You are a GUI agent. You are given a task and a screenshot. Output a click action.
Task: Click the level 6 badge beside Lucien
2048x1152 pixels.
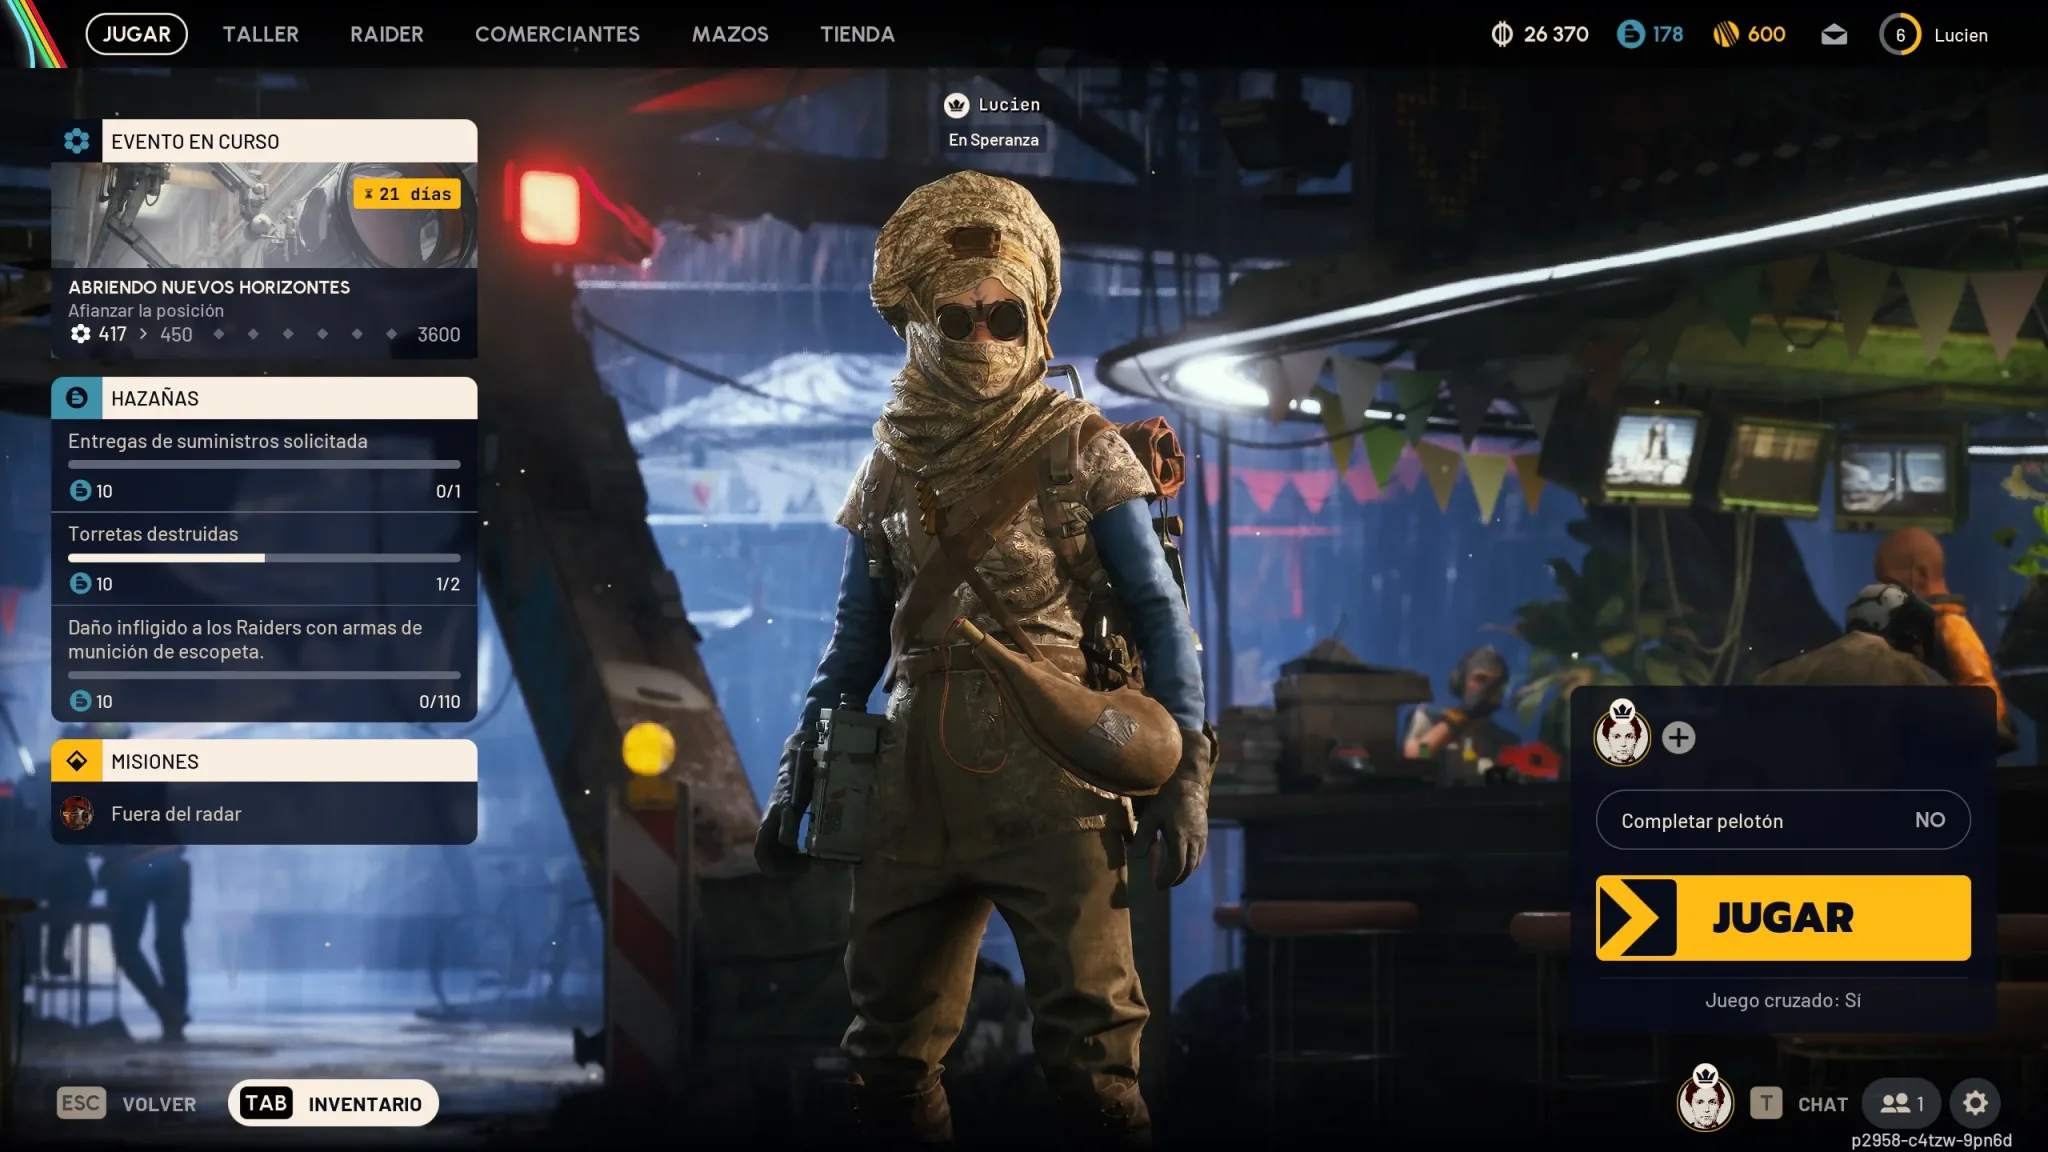[x=1900, y=35]
